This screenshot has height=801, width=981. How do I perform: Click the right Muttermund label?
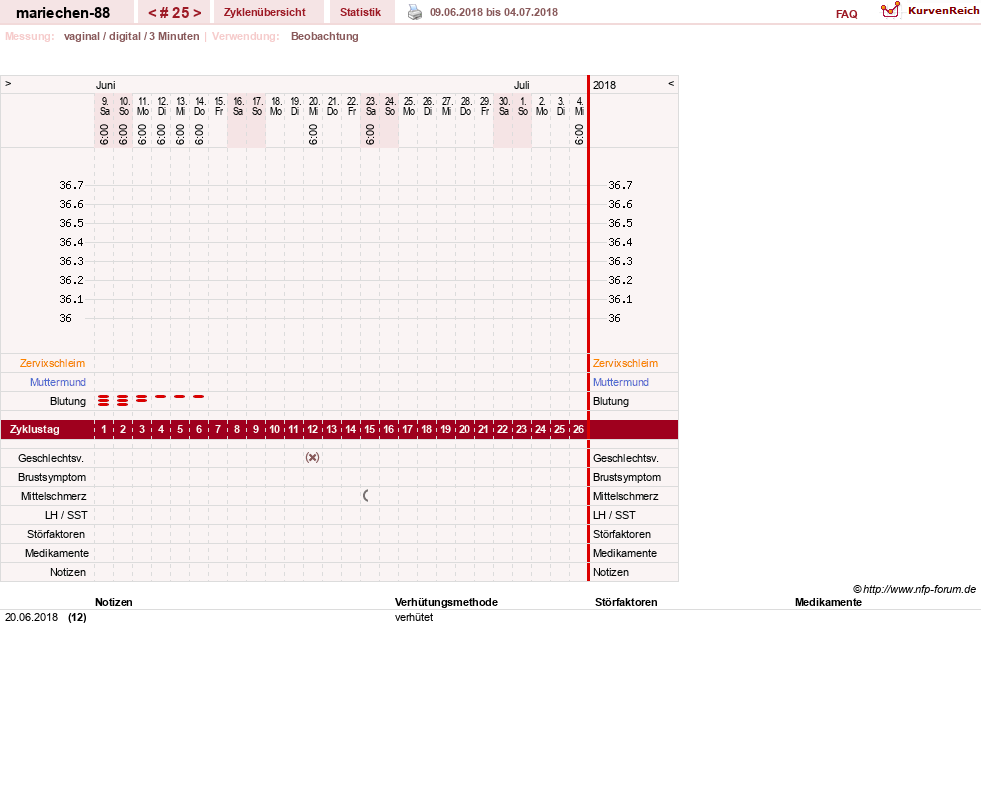621,382
